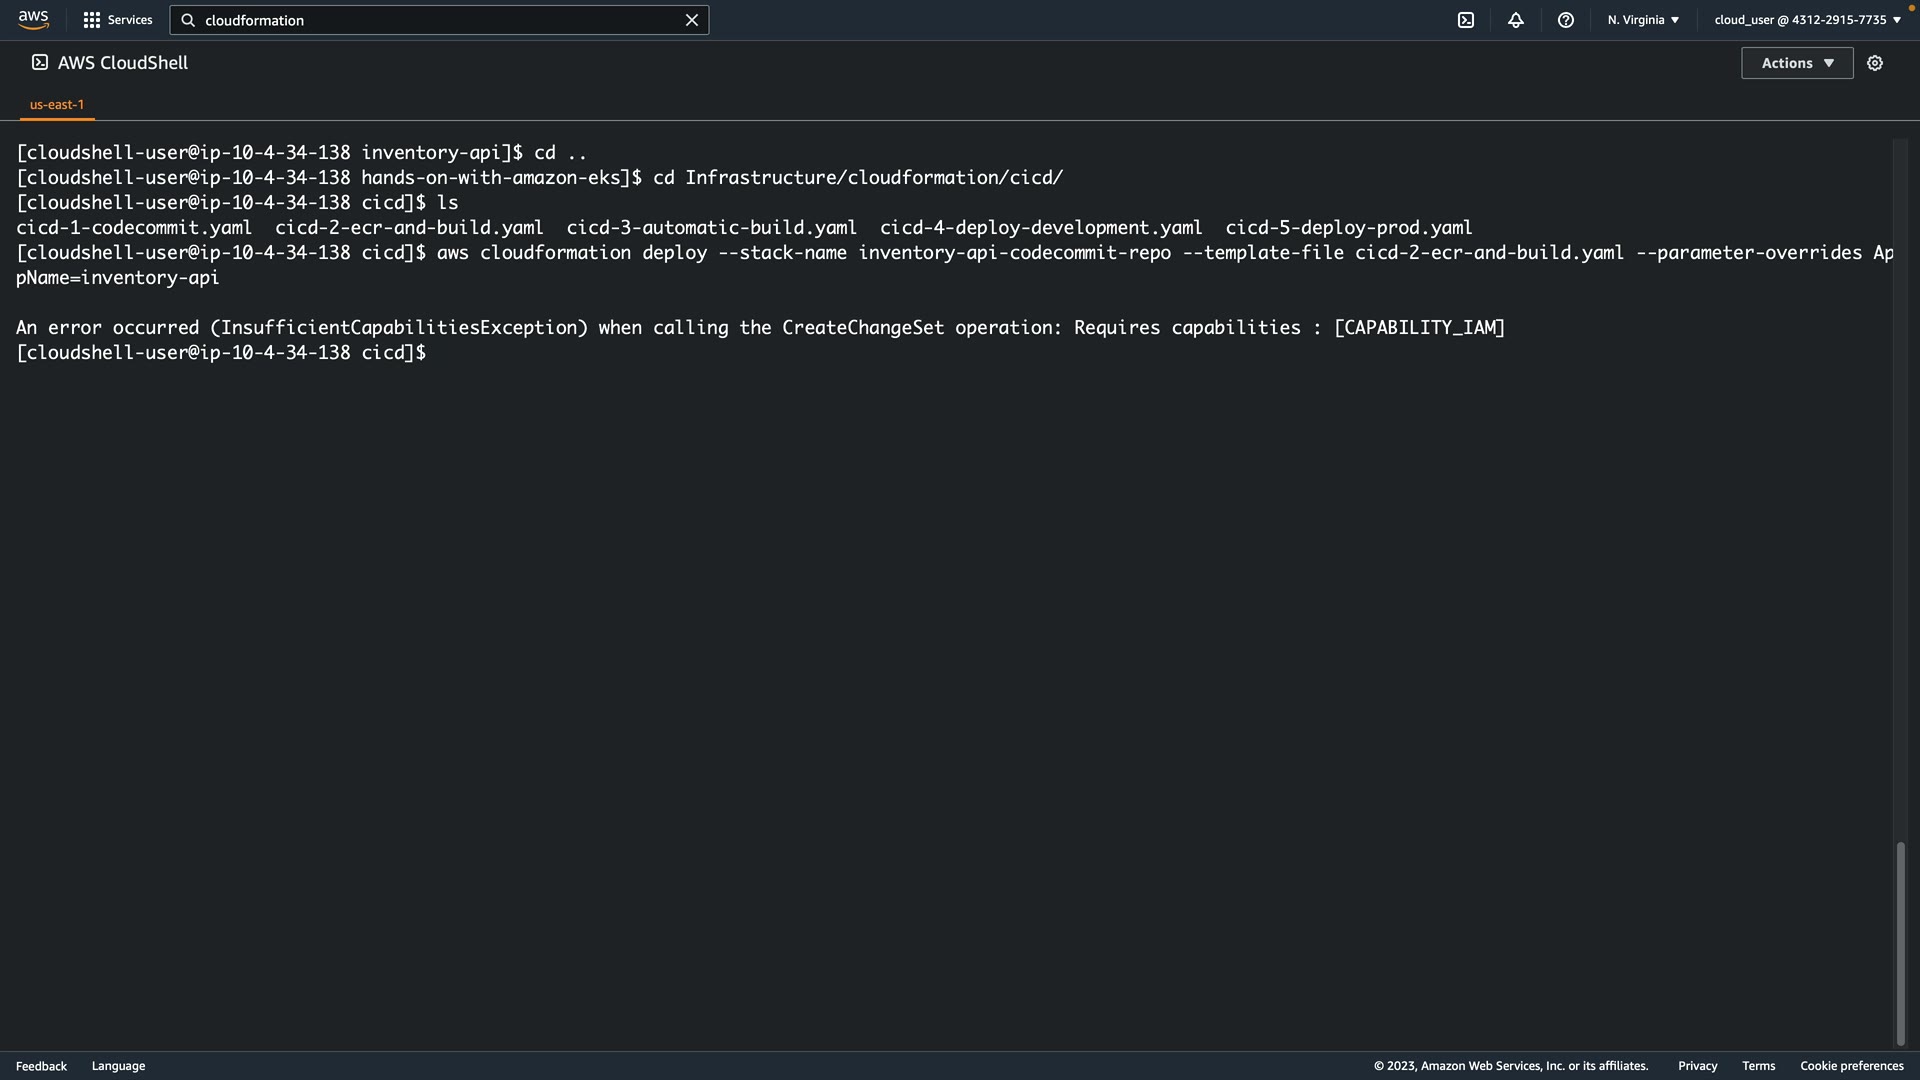Viewport: 1920px width, 1080px height.
Task: Expand the cloud_user account menu
Action: coord(1807,20)
